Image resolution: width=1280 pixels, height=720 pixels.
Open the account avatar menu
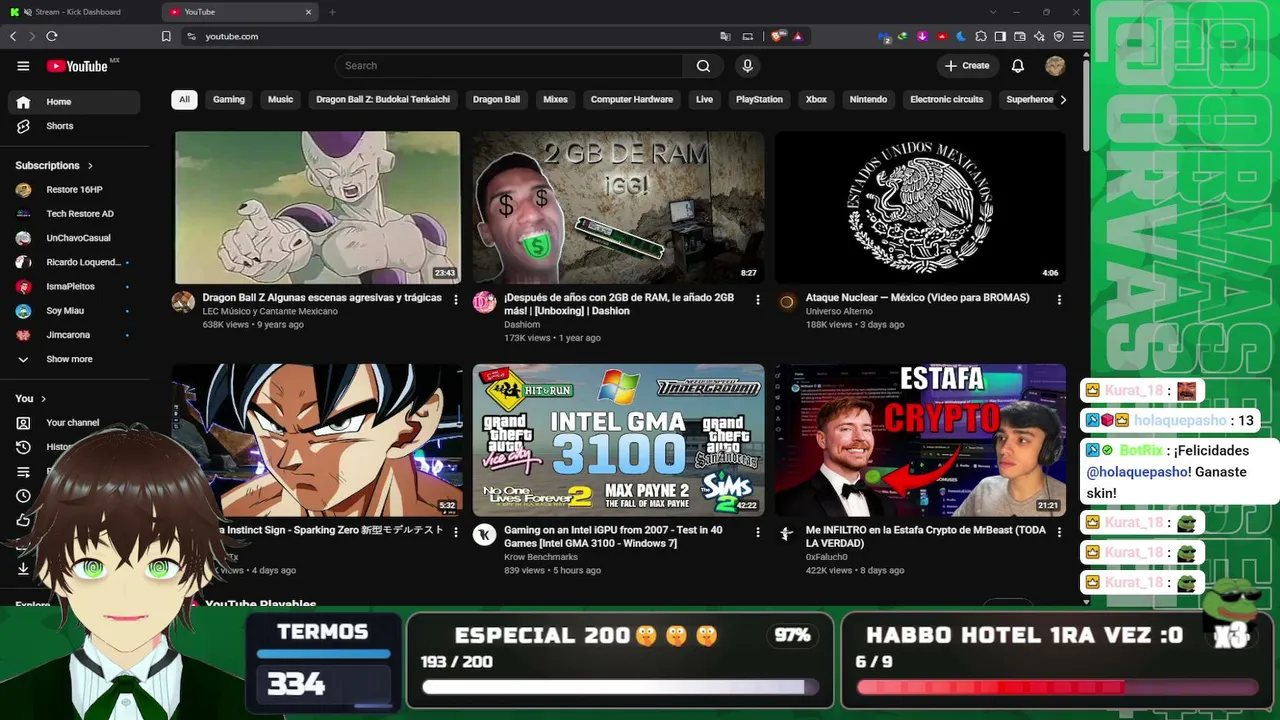1055,66
